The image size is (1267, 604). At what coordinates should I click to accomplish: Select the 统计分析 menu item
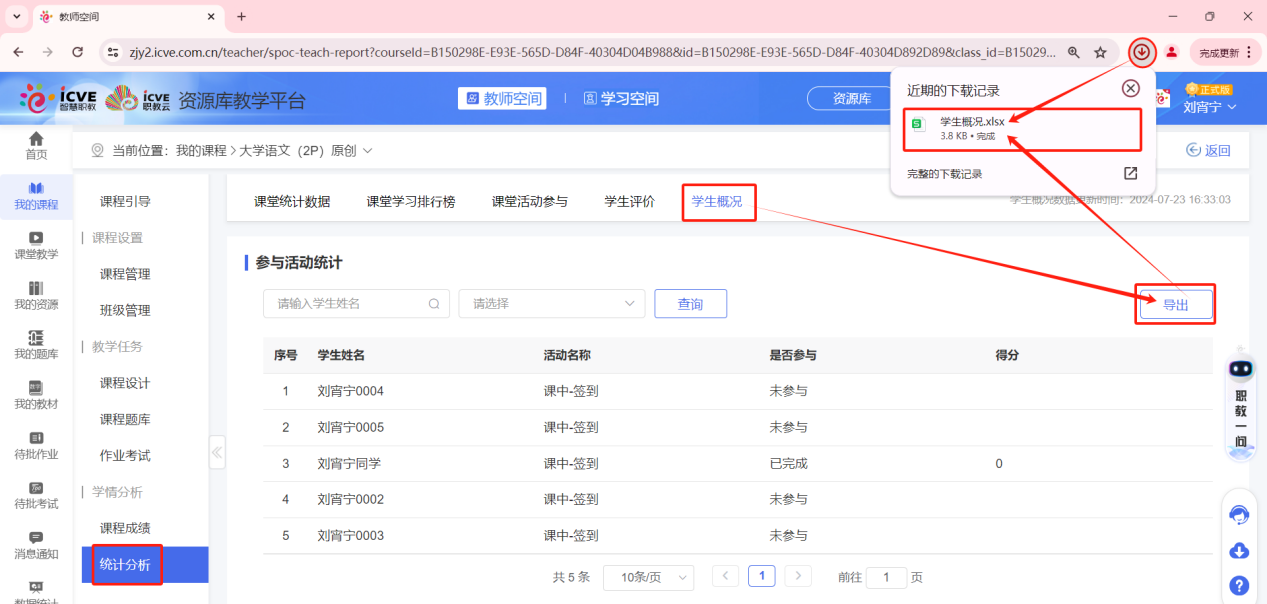pyautogui.click(x=123, y=564)
